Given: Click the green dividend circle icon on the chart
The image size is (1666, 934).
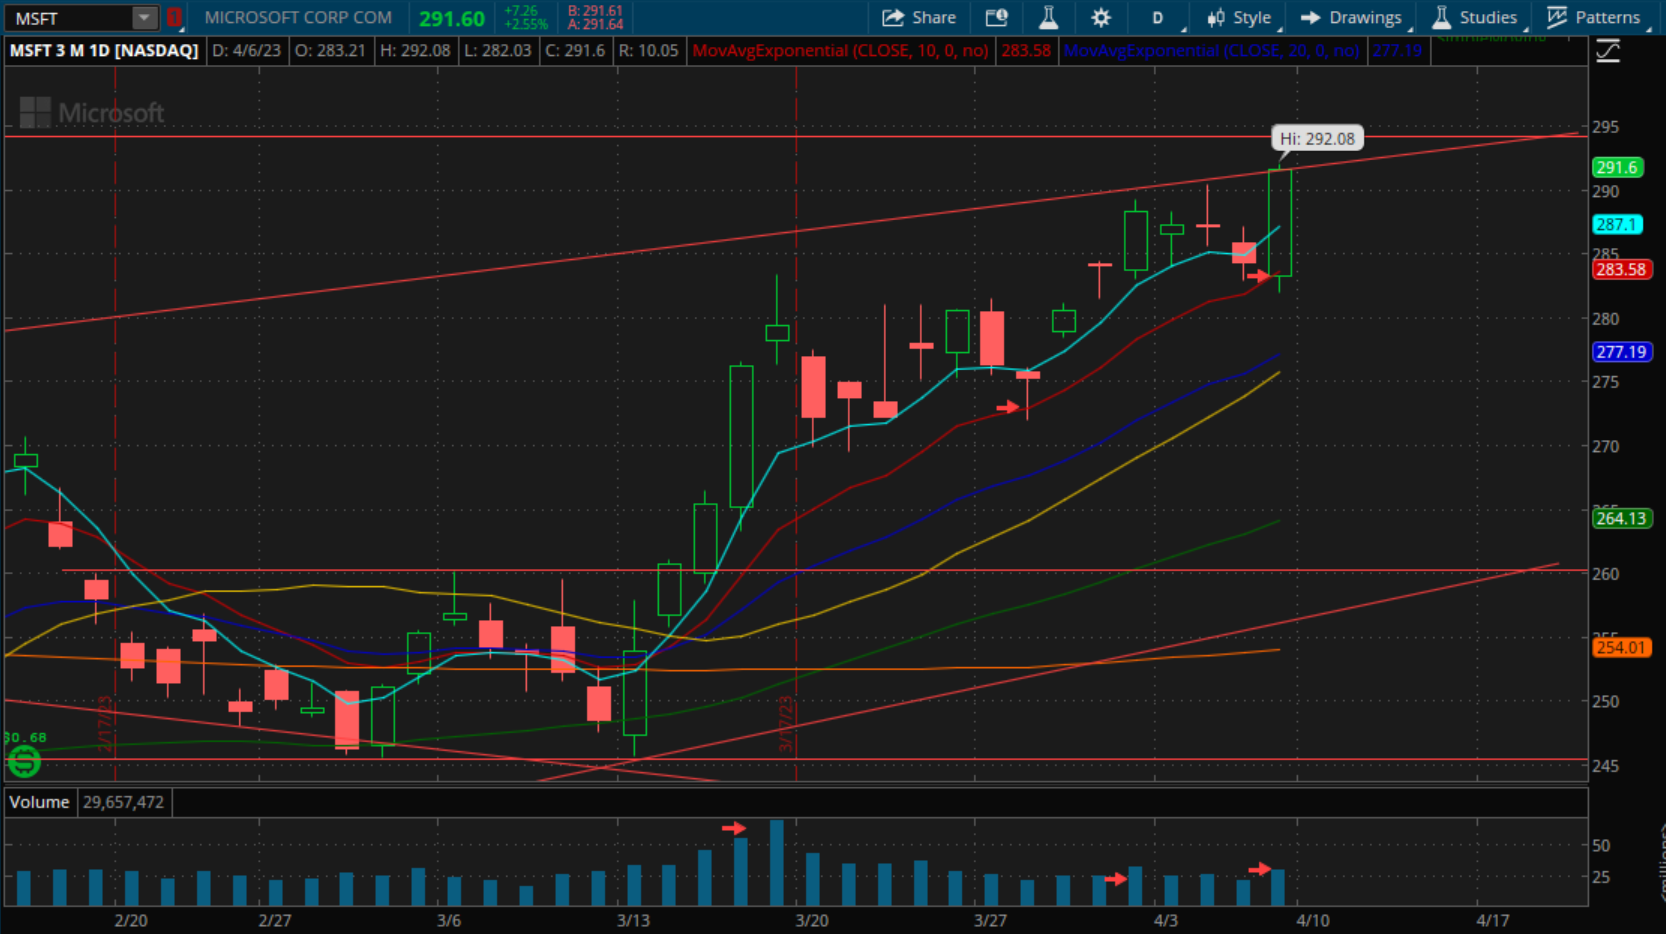Looking at the screenshot, I should 24,763.
